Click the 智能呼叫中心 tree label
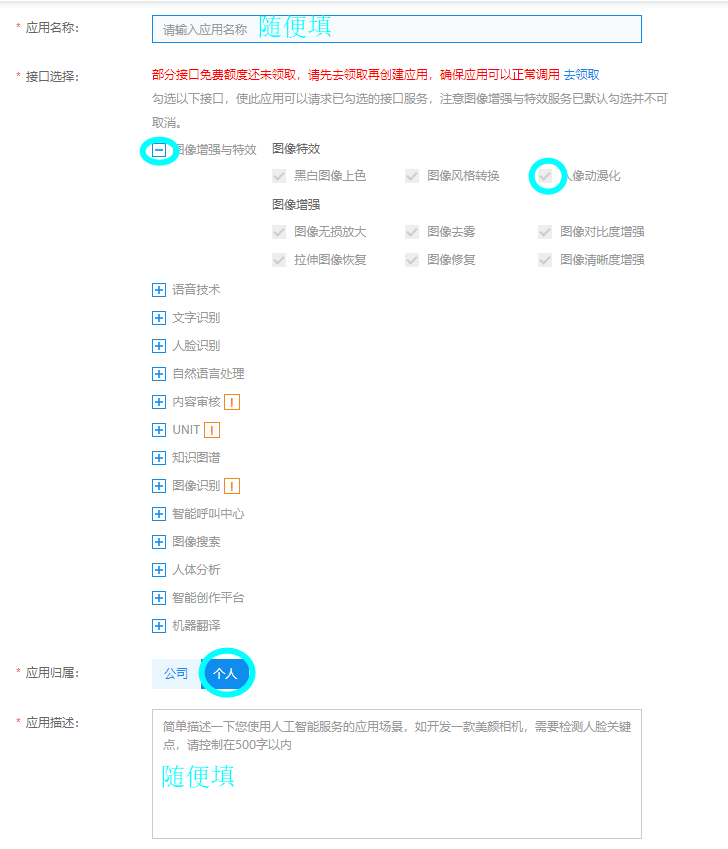The width and height of the screenshot is (728, 849). click(x=208, y=514)
